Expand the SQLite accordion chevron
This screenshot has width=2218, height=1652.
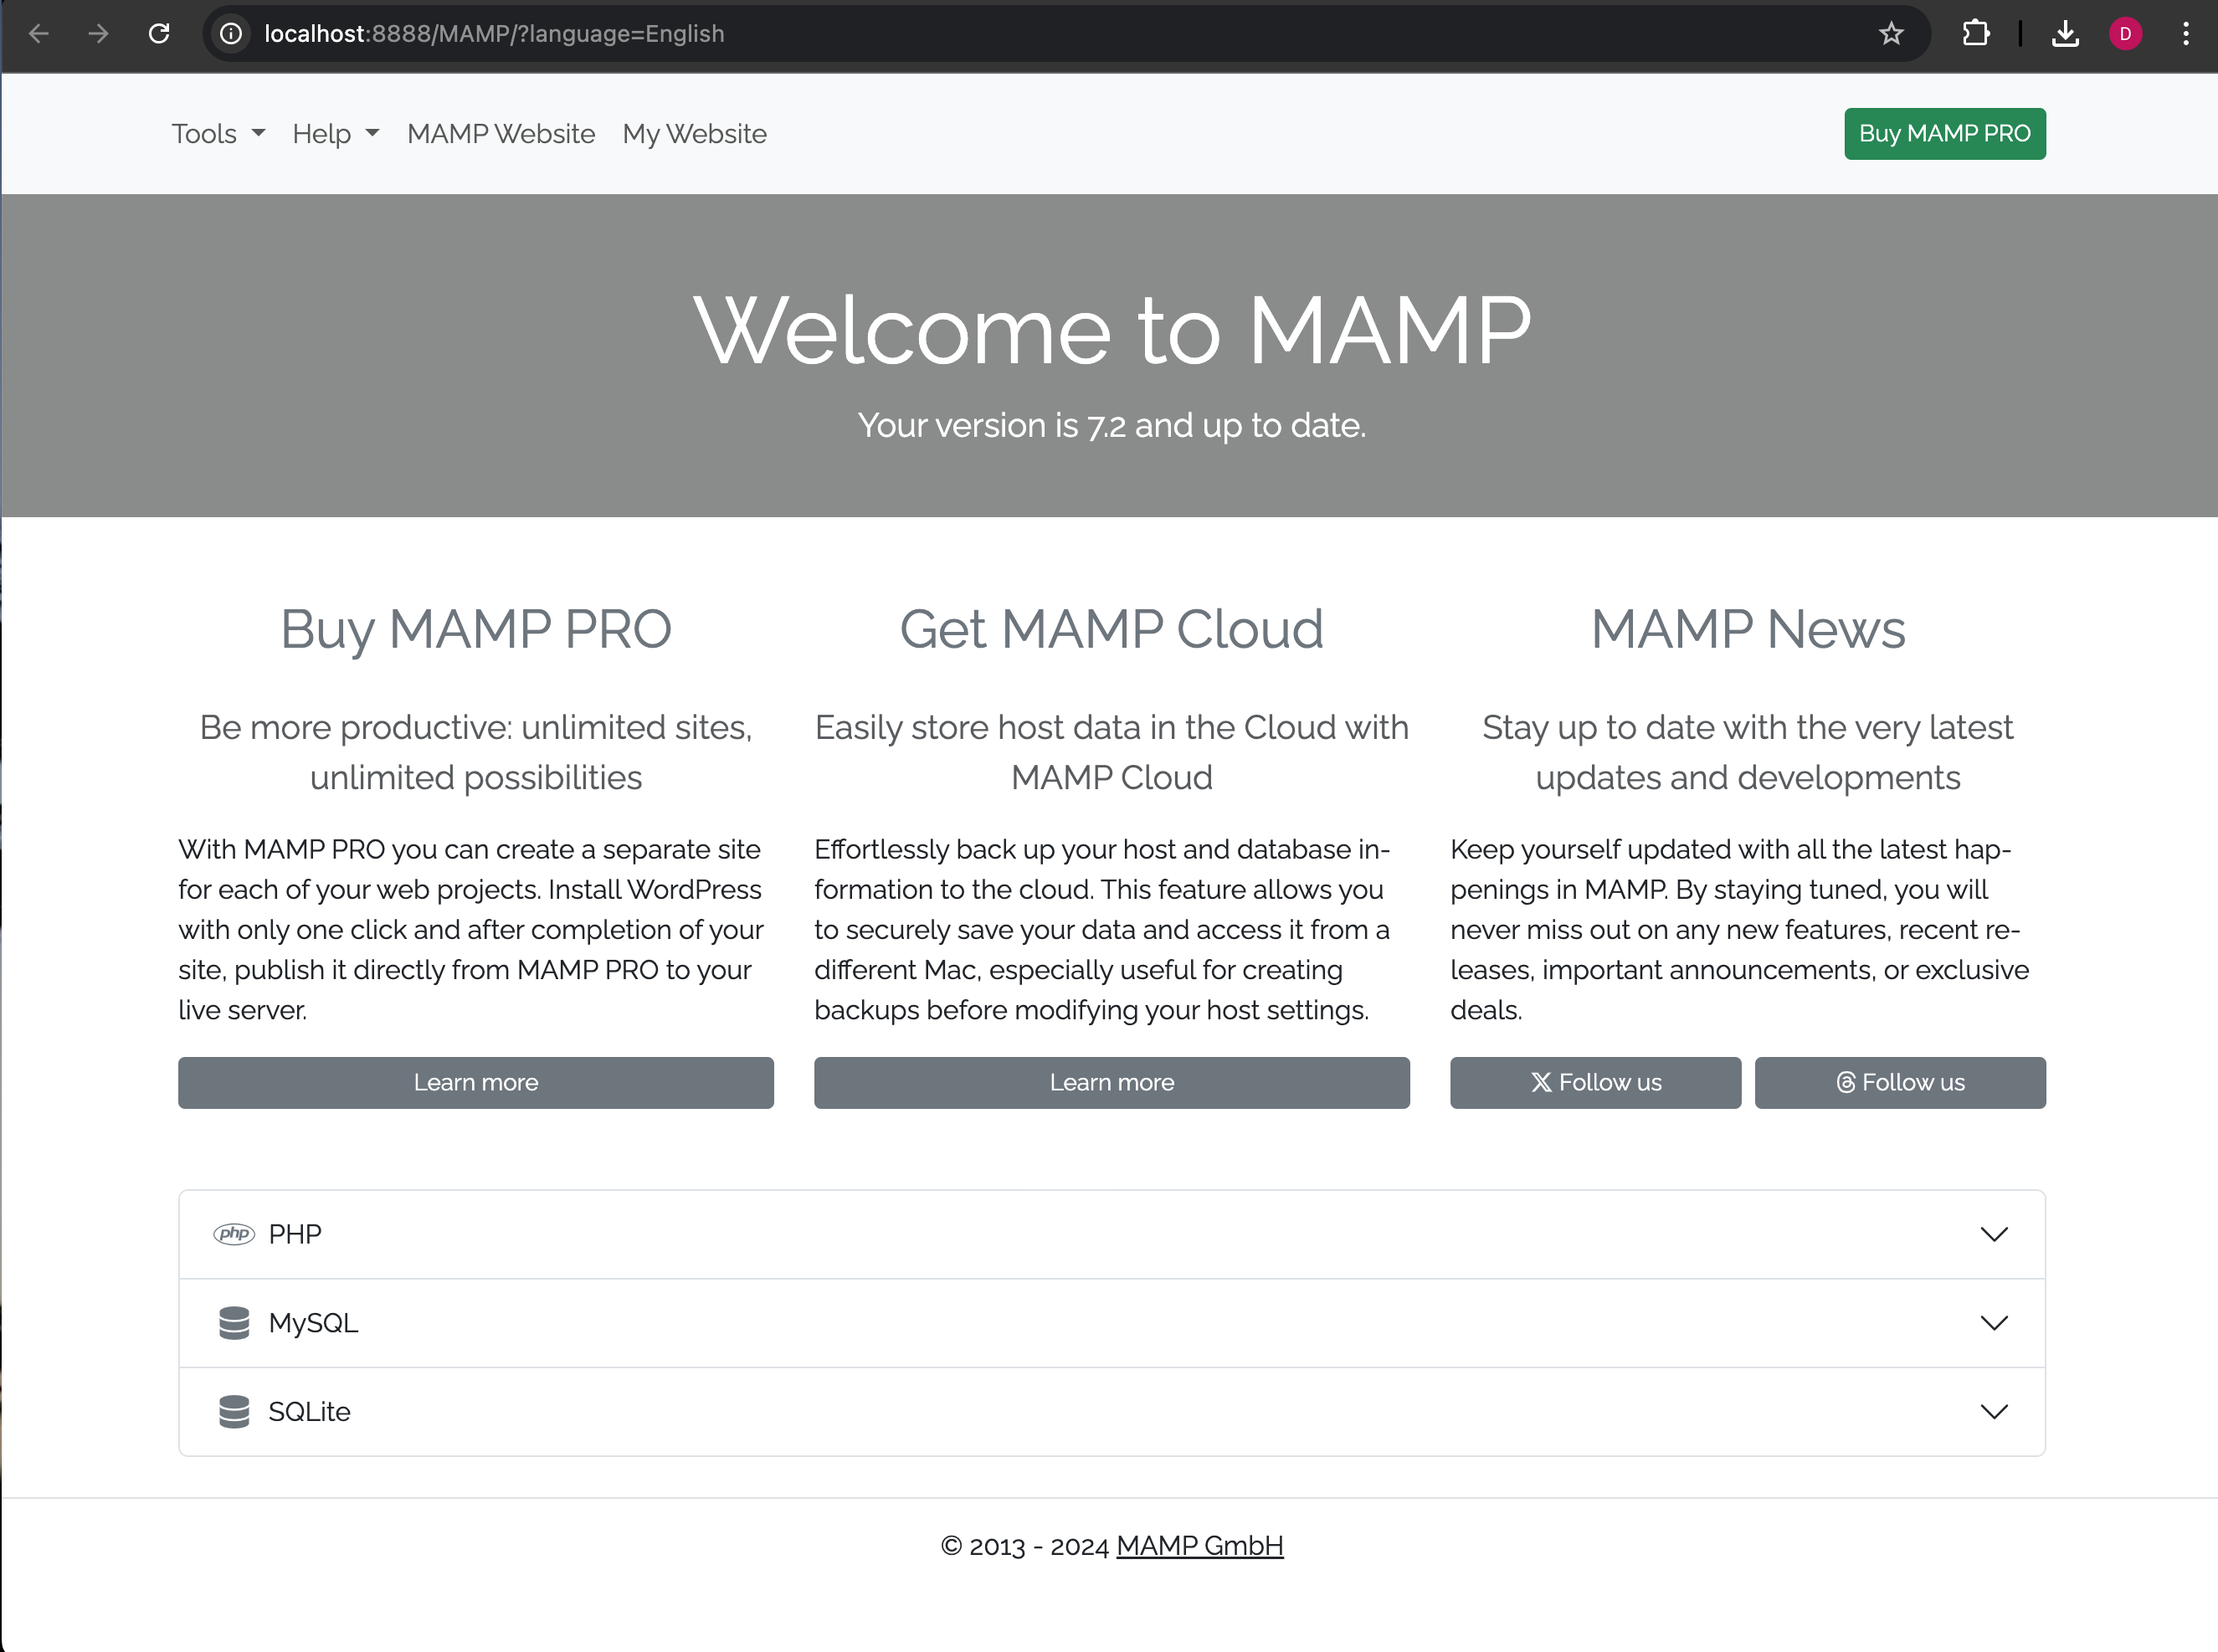(x=1994, y=1412)
